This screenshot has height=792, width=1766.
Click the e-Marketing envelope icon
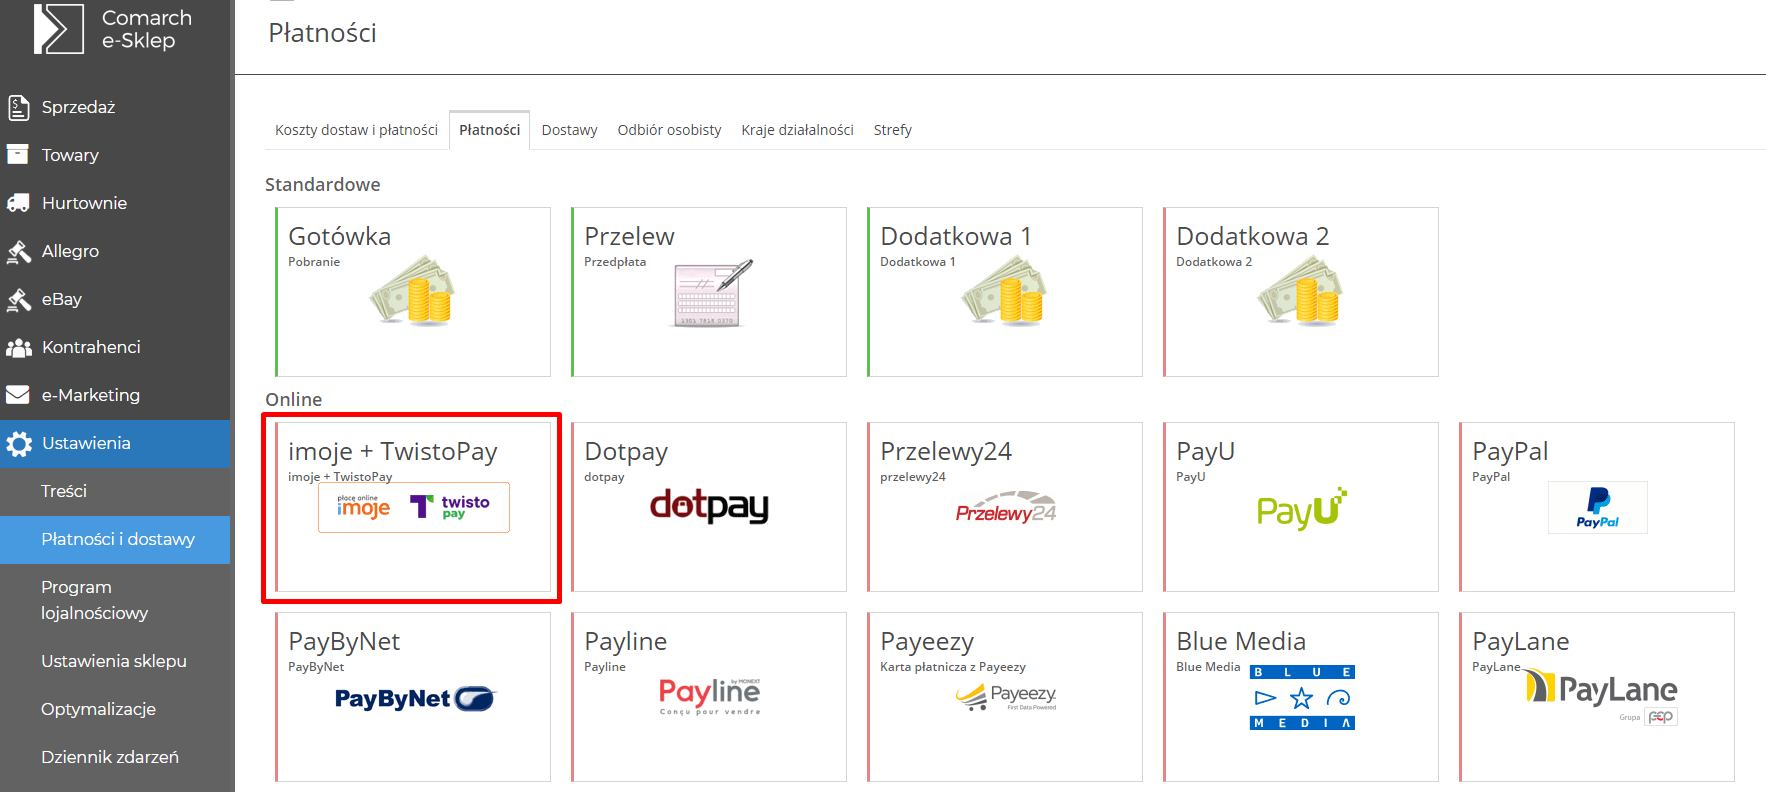[18, 395]
